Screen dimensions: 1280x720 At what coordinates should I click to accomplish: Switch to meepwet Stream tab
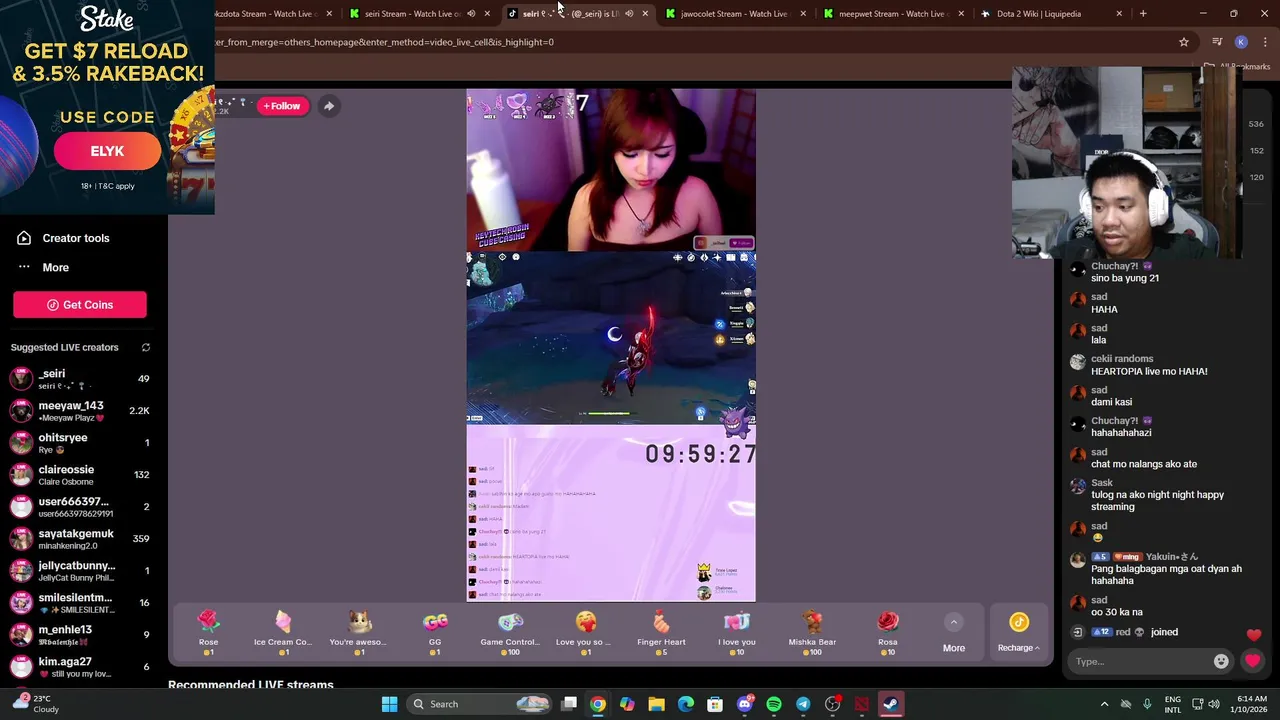[892, 14]
